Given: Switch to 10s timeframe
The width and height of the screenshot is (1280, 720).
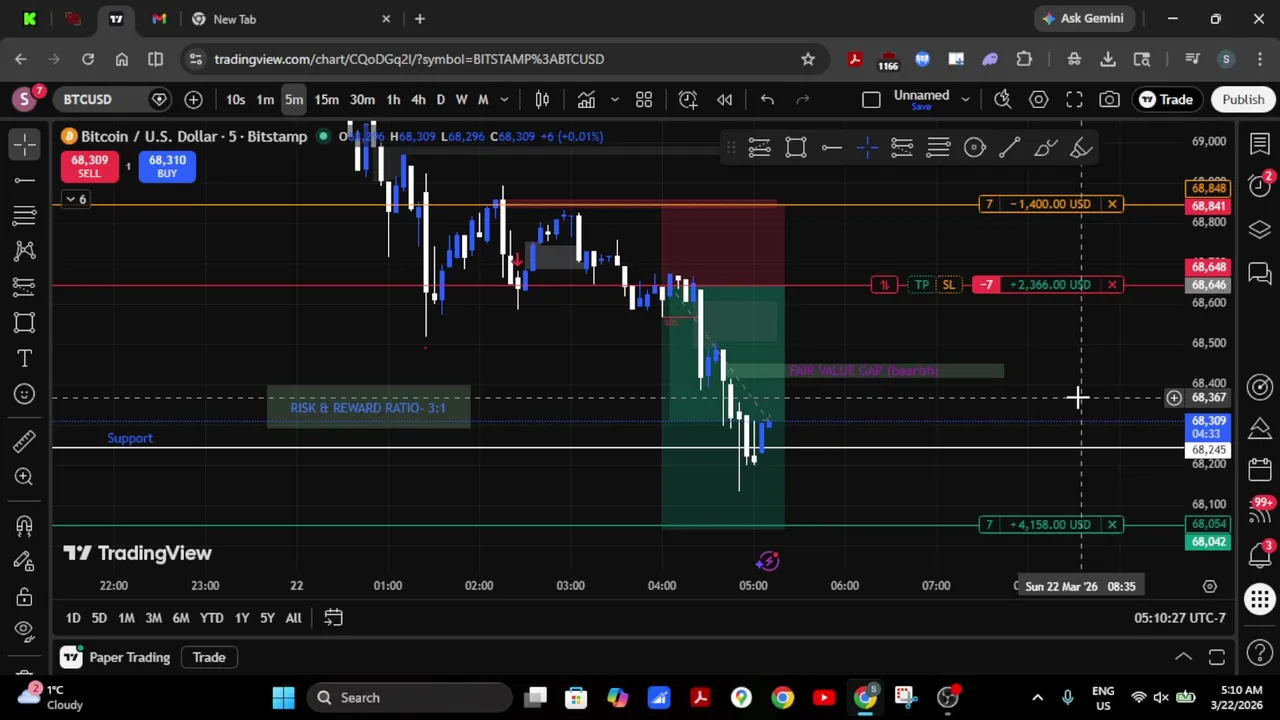Looking at the screenshot, I should [x=235, y=99].
